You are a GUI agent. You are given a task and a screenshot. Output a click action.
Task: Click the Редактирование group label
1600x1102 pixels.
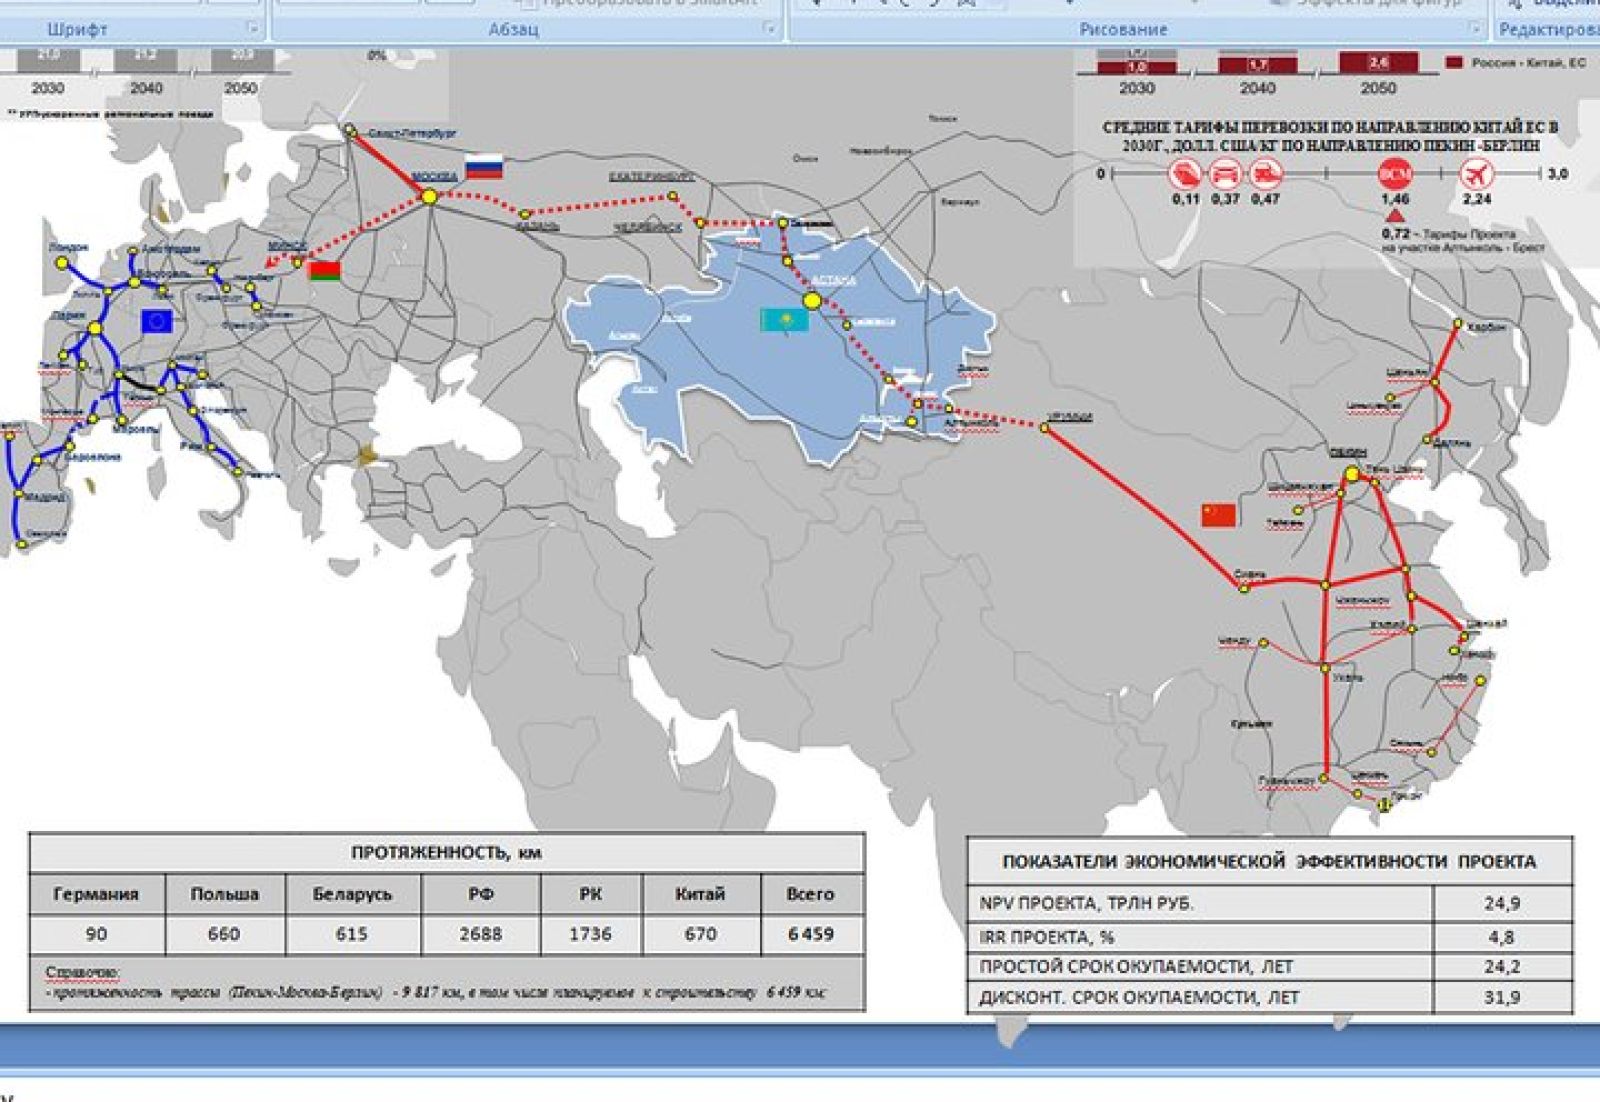pyautogui.click(x=1549, y=30)
